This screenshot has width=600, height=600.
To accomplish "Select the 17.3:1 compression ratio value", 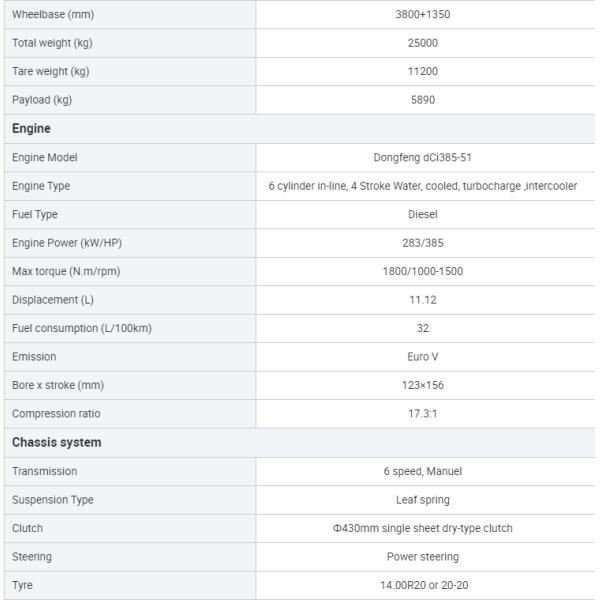I will pos(423,414).
